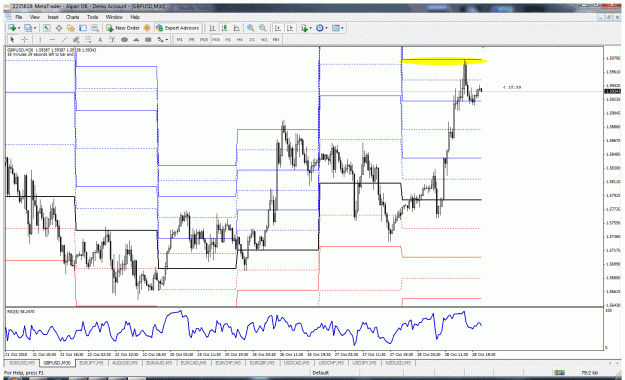Click the New Order button
The image size is (625, 380).
(x=123, y=28)
